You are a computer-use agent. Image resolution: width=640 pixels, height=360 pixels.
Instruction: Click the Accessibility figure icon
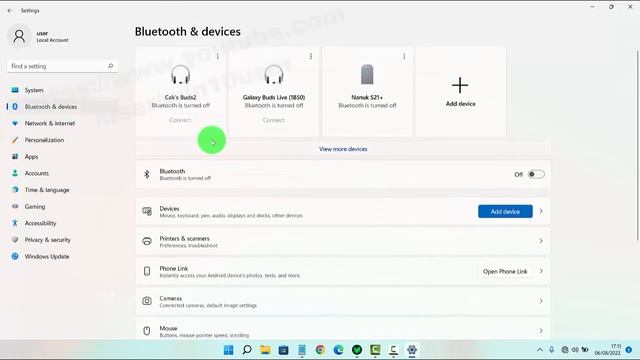click(x=15, y=223)
